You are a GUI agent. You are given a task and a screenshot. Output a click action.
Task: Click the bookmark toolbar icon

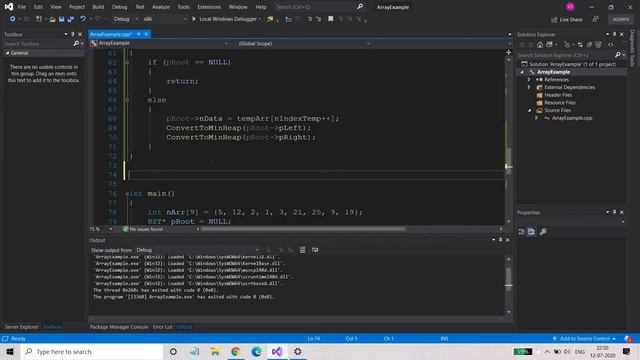[331, 19]
